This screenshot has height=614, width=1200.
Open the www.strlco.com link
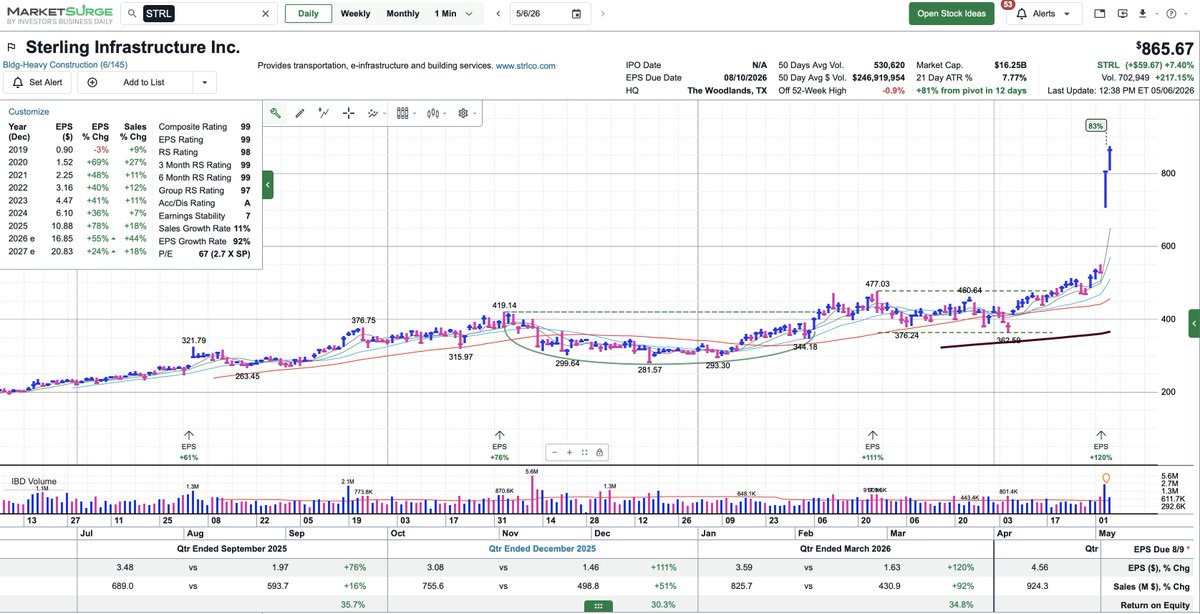(525, 65)
